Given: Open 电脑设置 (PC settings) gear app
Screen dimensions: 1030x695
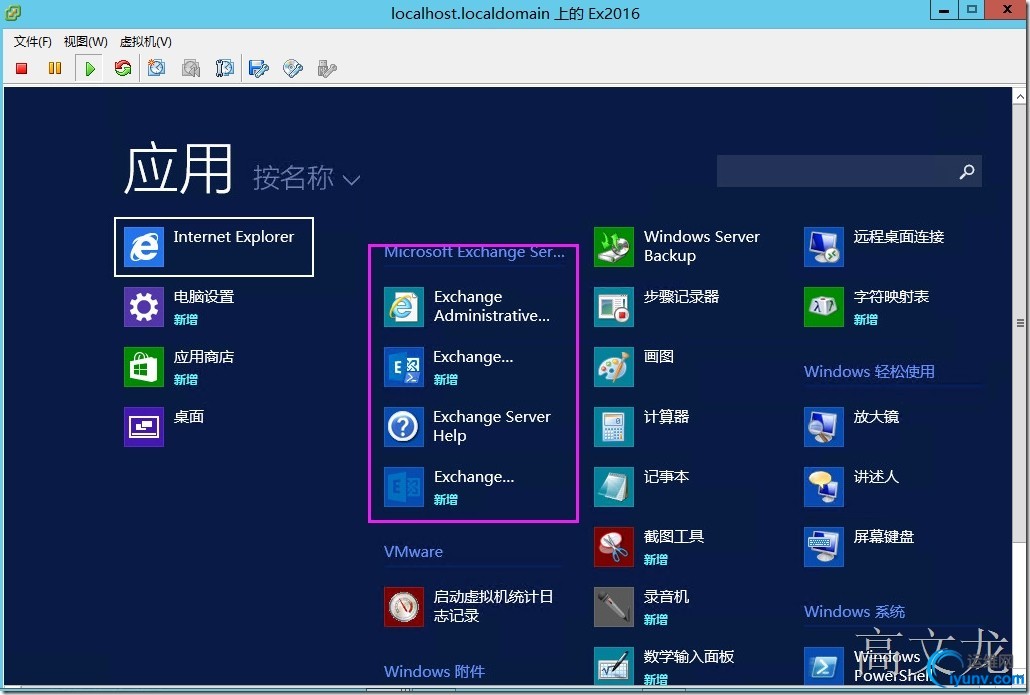Looking at the screenshot, I should click(179, 307).
